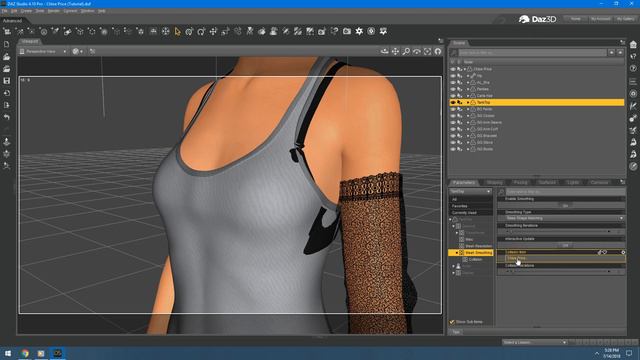Toggle visibility eye of Carla Hair
Viewport: 640px width, 360px height.
click(453, 96)
